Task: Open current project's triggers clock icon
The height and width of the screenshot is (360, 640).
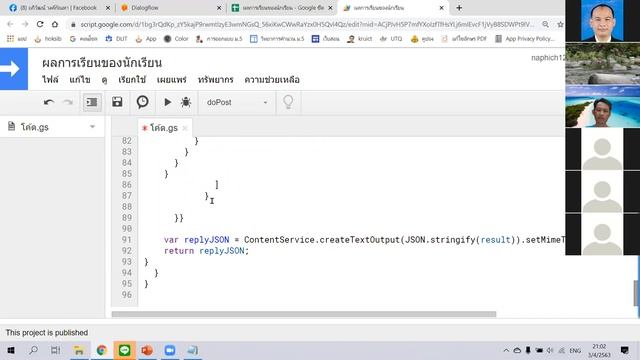Action: click(142, 102)
